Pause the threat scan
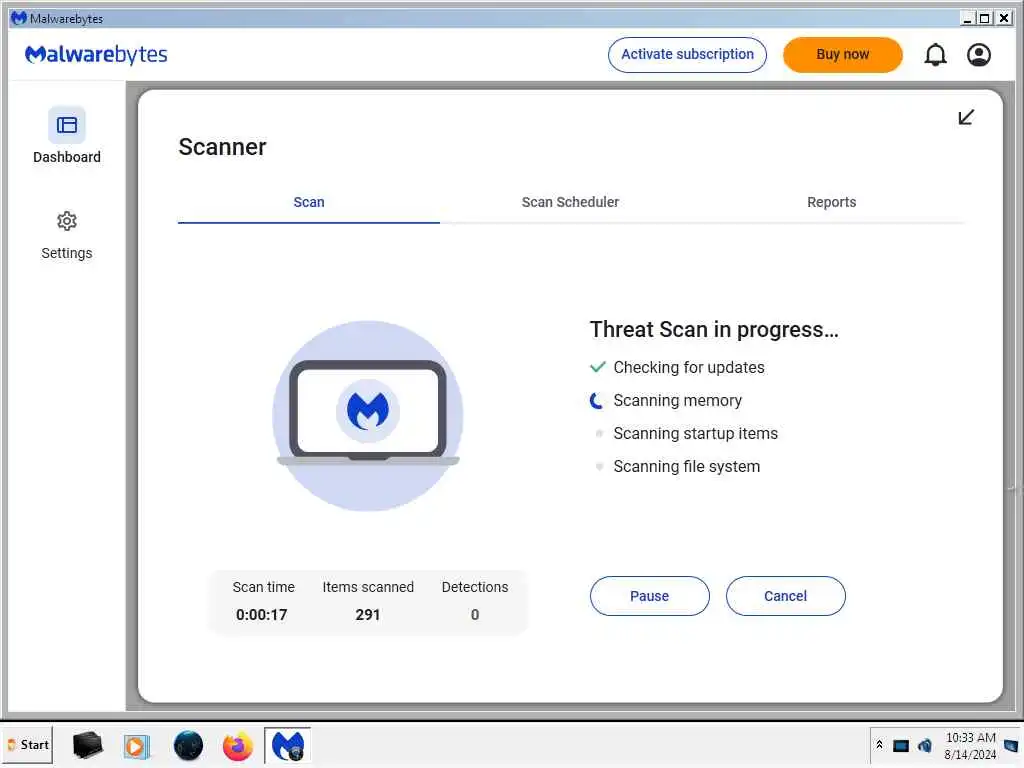The height and width of the screenshot is (768, 1024). 649,596
